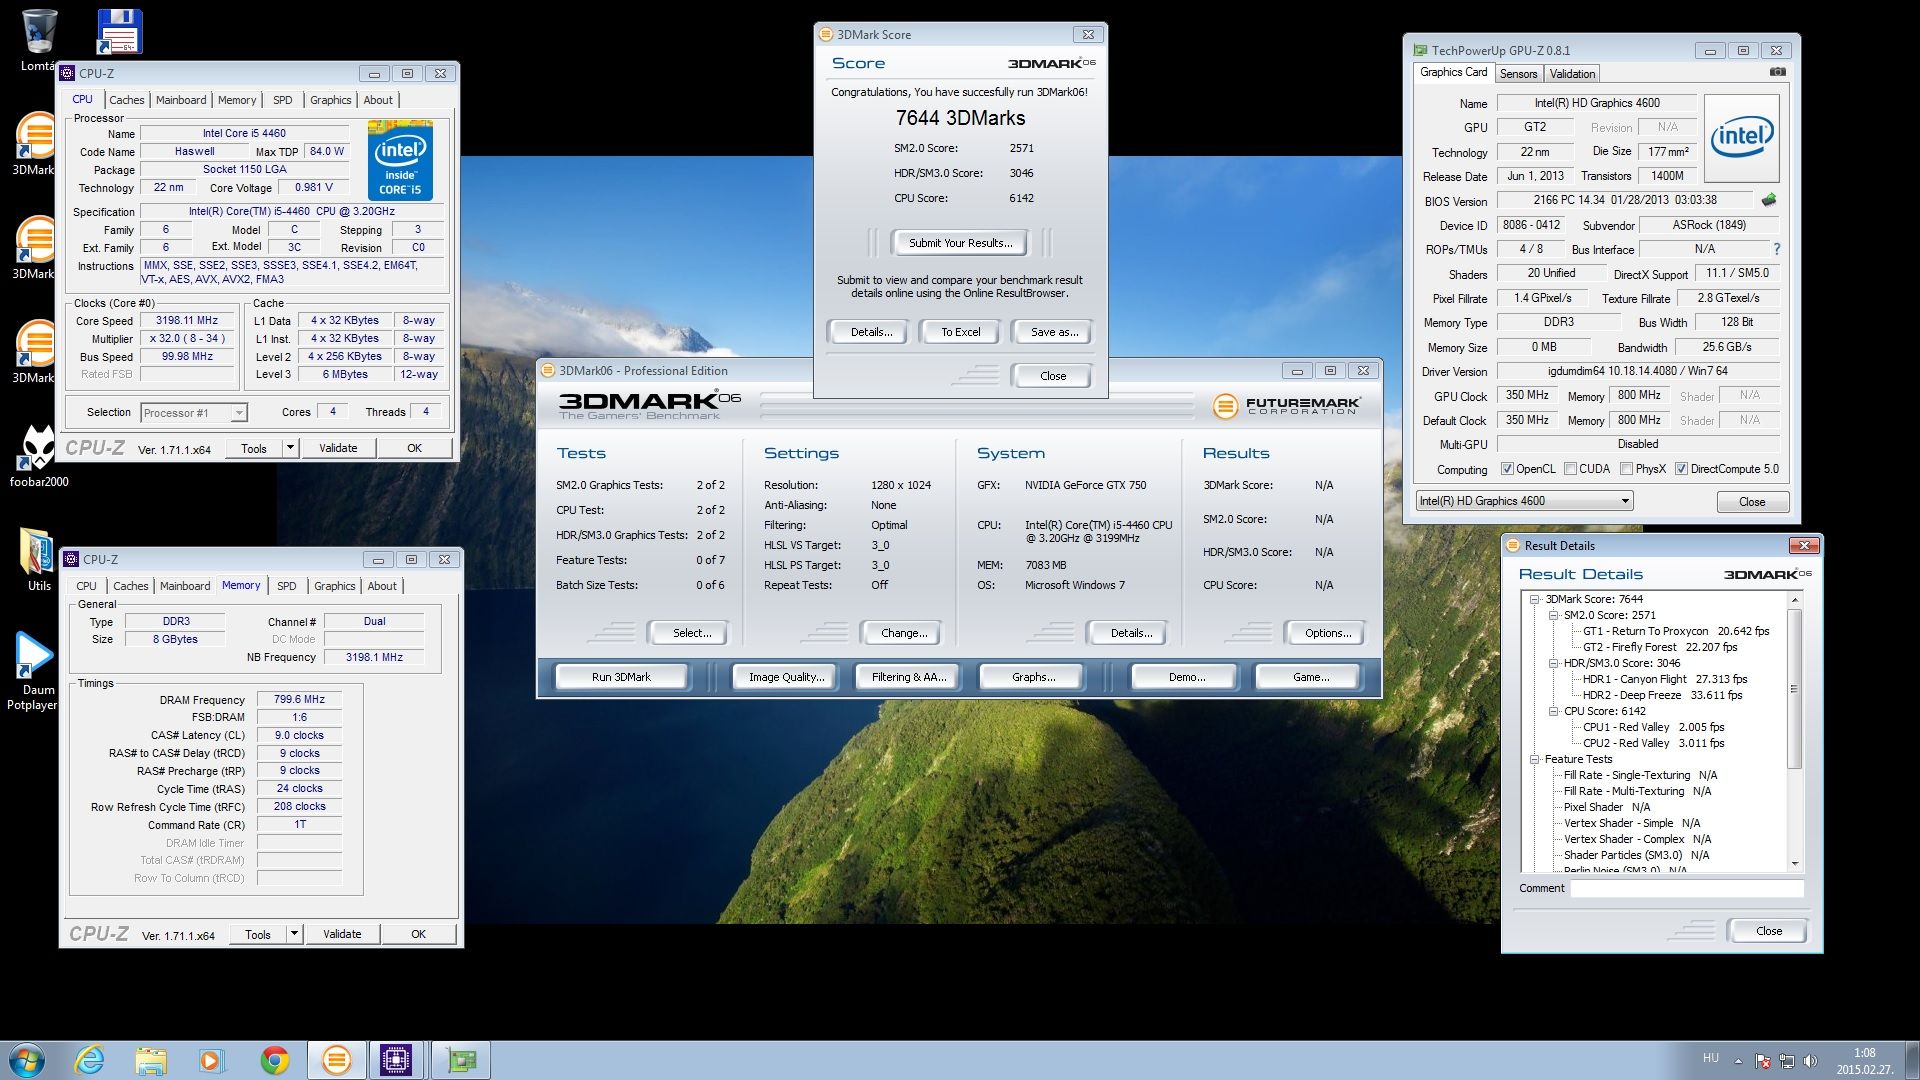Click scrollbar down arrow in Result Details
Screen dimensions: 1920x1080
point(1794,863)
